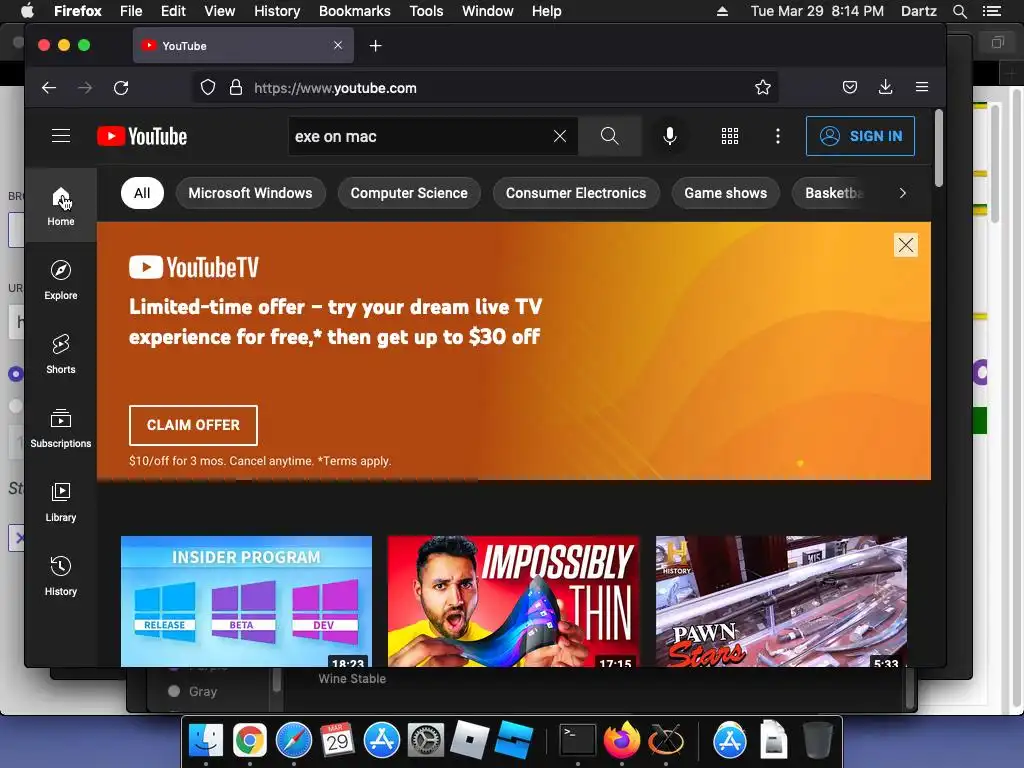Click the CLAIM OFFER button
The width and height of the screenshot is (1024, 768).
[193, 425]
